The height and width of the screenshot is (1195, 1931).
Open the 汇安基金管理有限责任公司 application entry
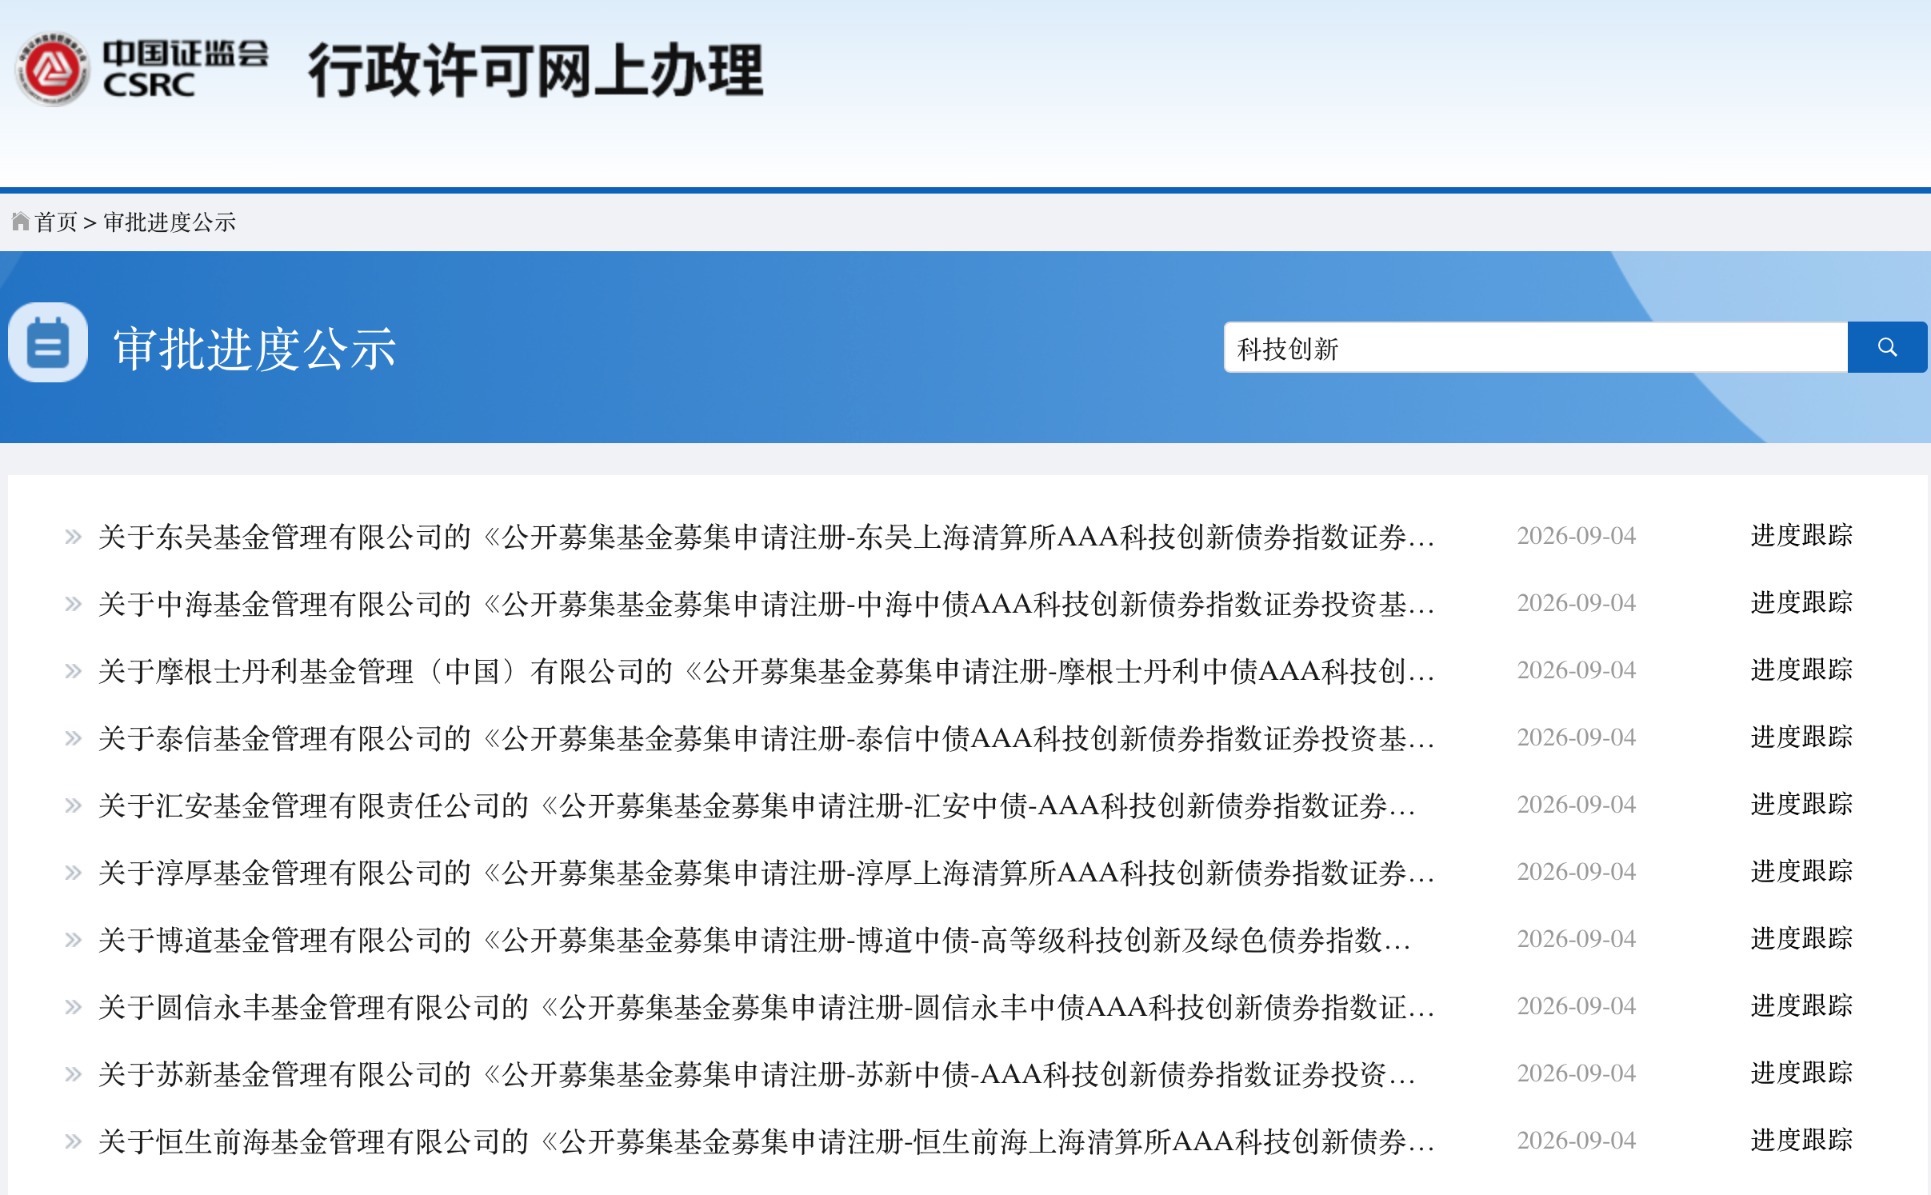(757, 805)
